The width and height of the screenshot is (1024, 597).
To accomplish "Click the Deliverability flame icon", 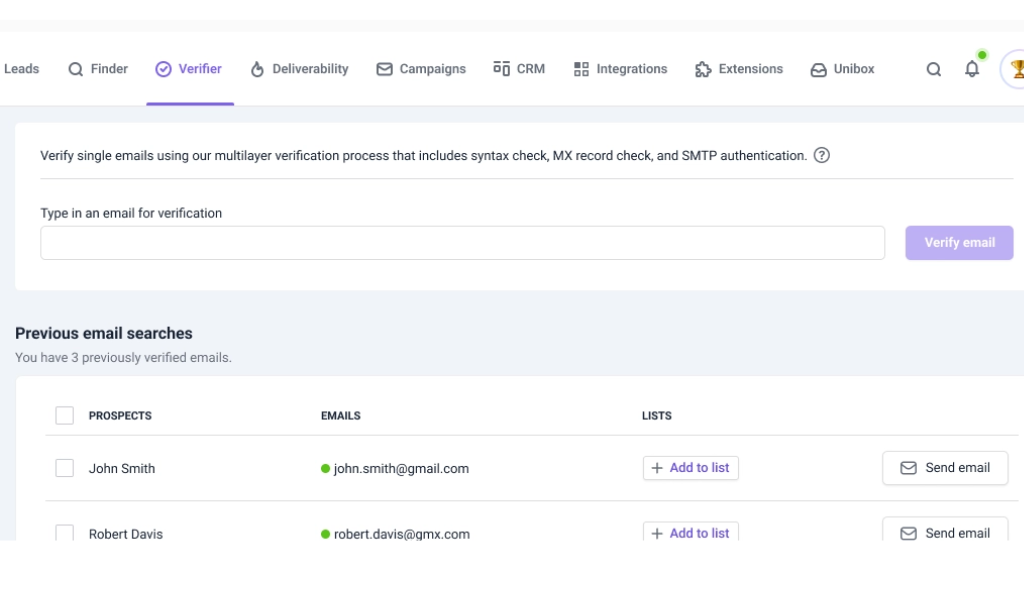I will 257,69.
